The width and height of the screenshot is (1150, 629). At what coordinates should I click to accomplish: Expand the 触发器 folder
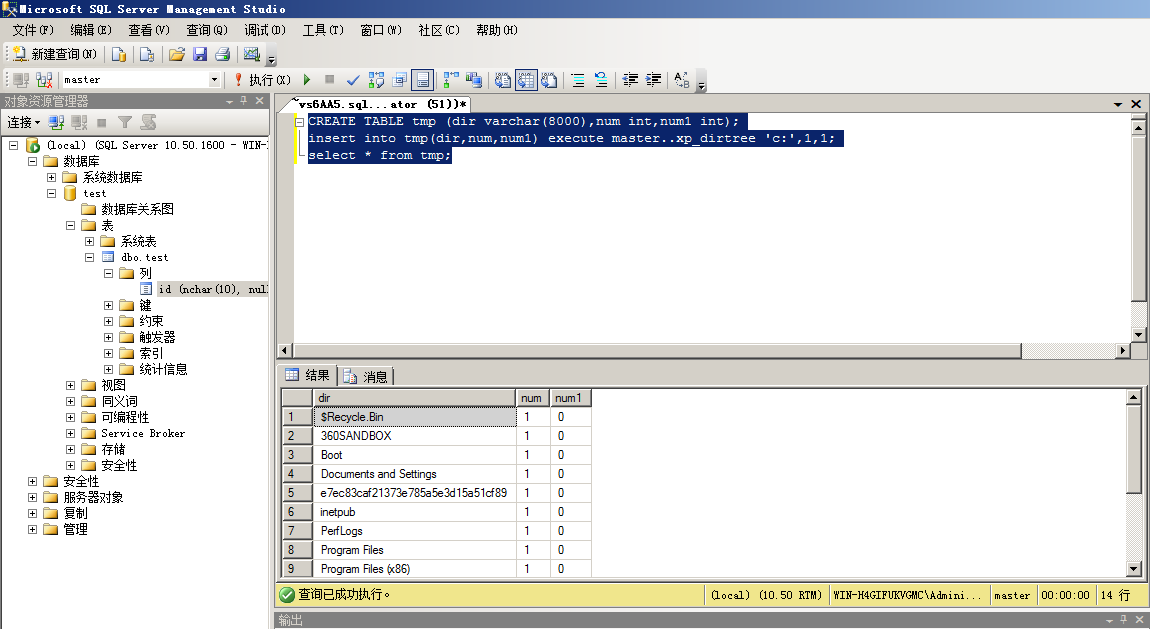click(x=109, y=337)
